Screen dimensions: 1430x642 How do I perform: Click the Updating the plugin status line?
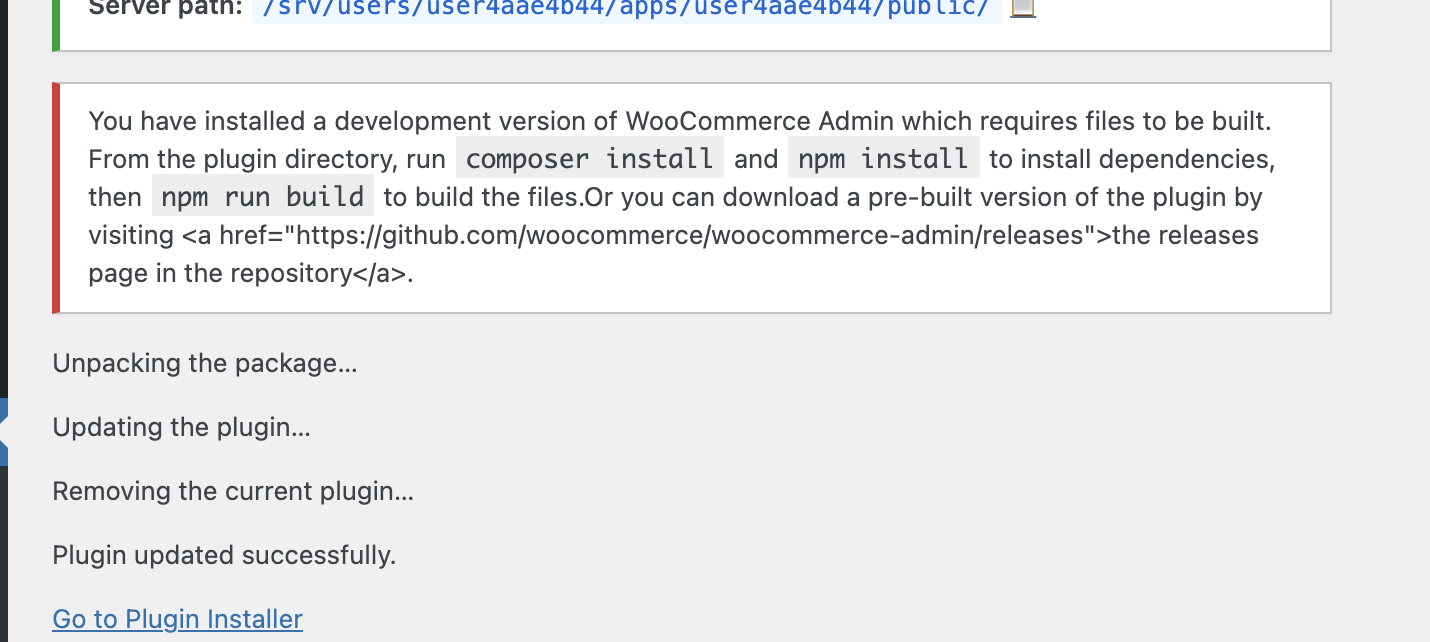(181, 427)
